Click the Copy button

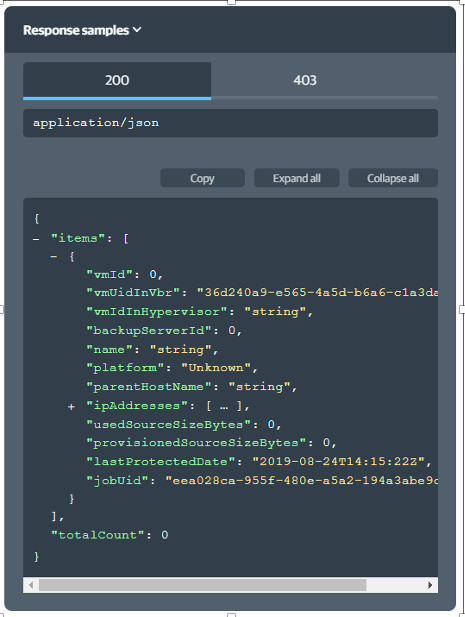point(202,178)
